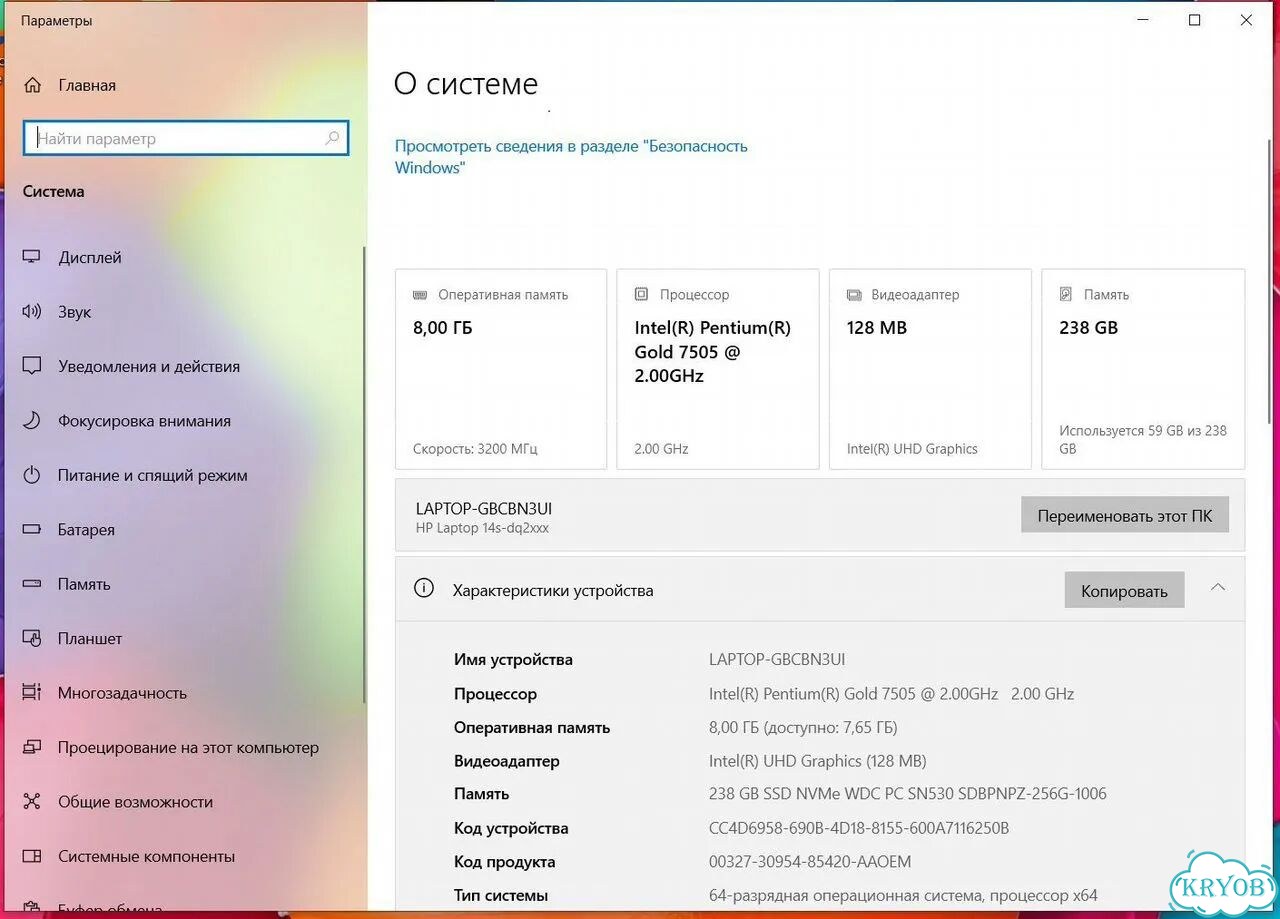Select the Системные компоненты icon

[32, 856]
